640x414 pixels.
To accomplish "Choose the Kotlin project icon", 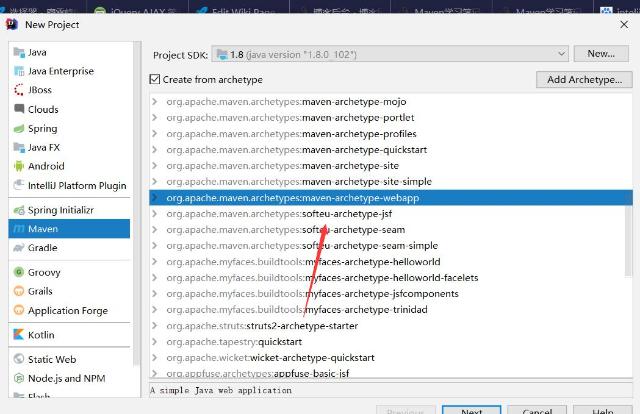I will 19,335.
